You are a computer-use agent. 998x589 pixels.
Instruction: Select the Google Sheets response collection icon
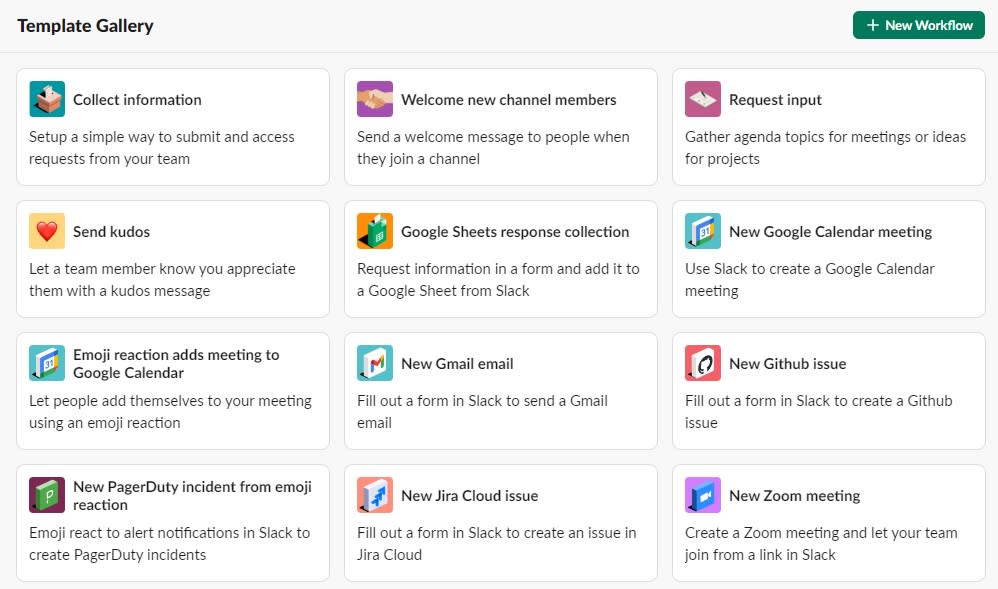click(375, 231)
